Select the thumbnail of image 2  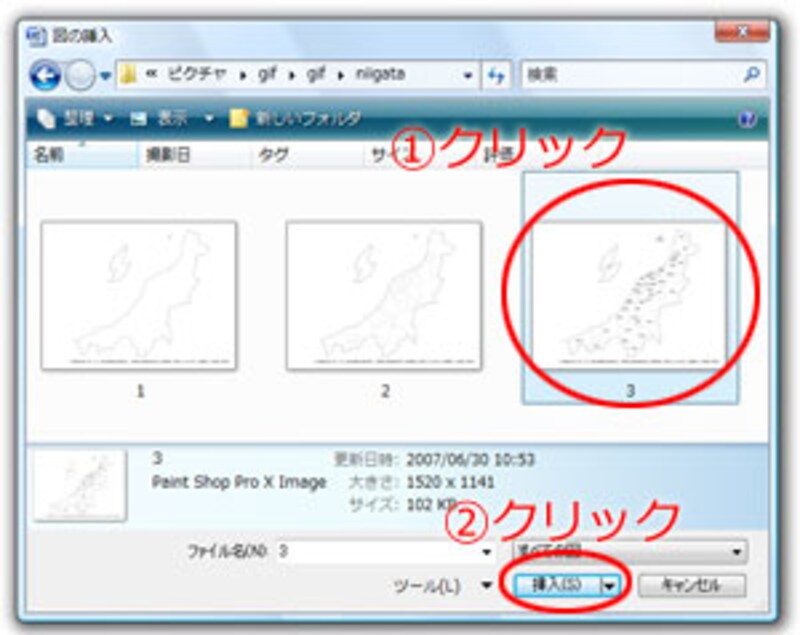[x=384, y=296]
